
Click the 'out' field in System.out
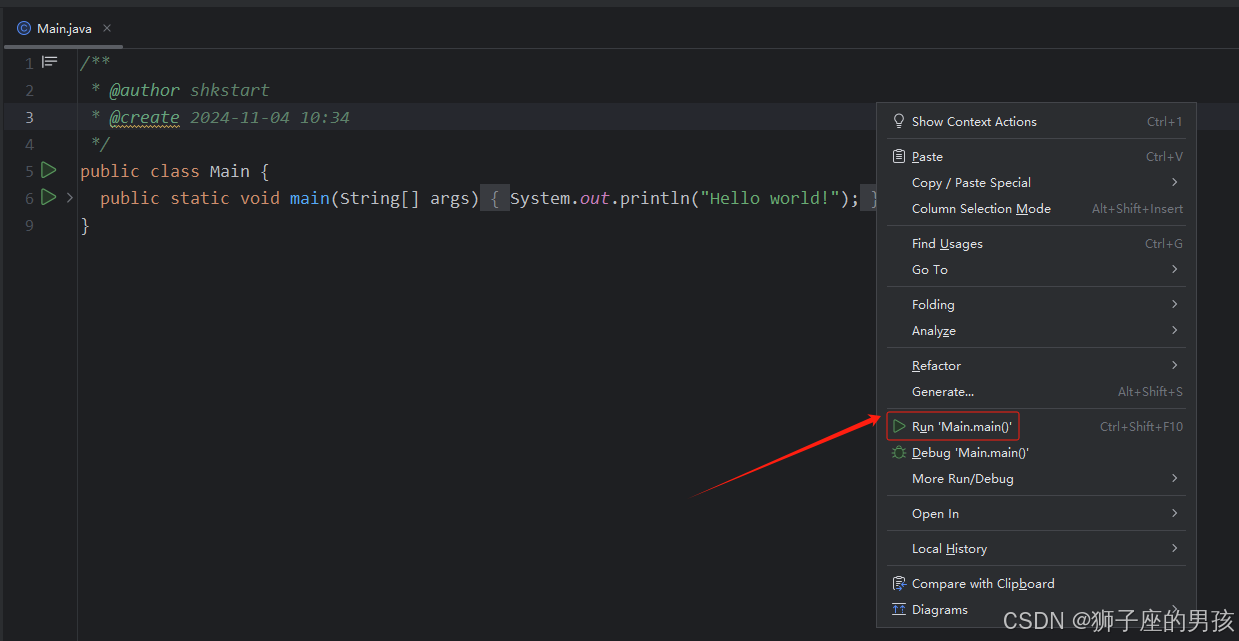595,198
